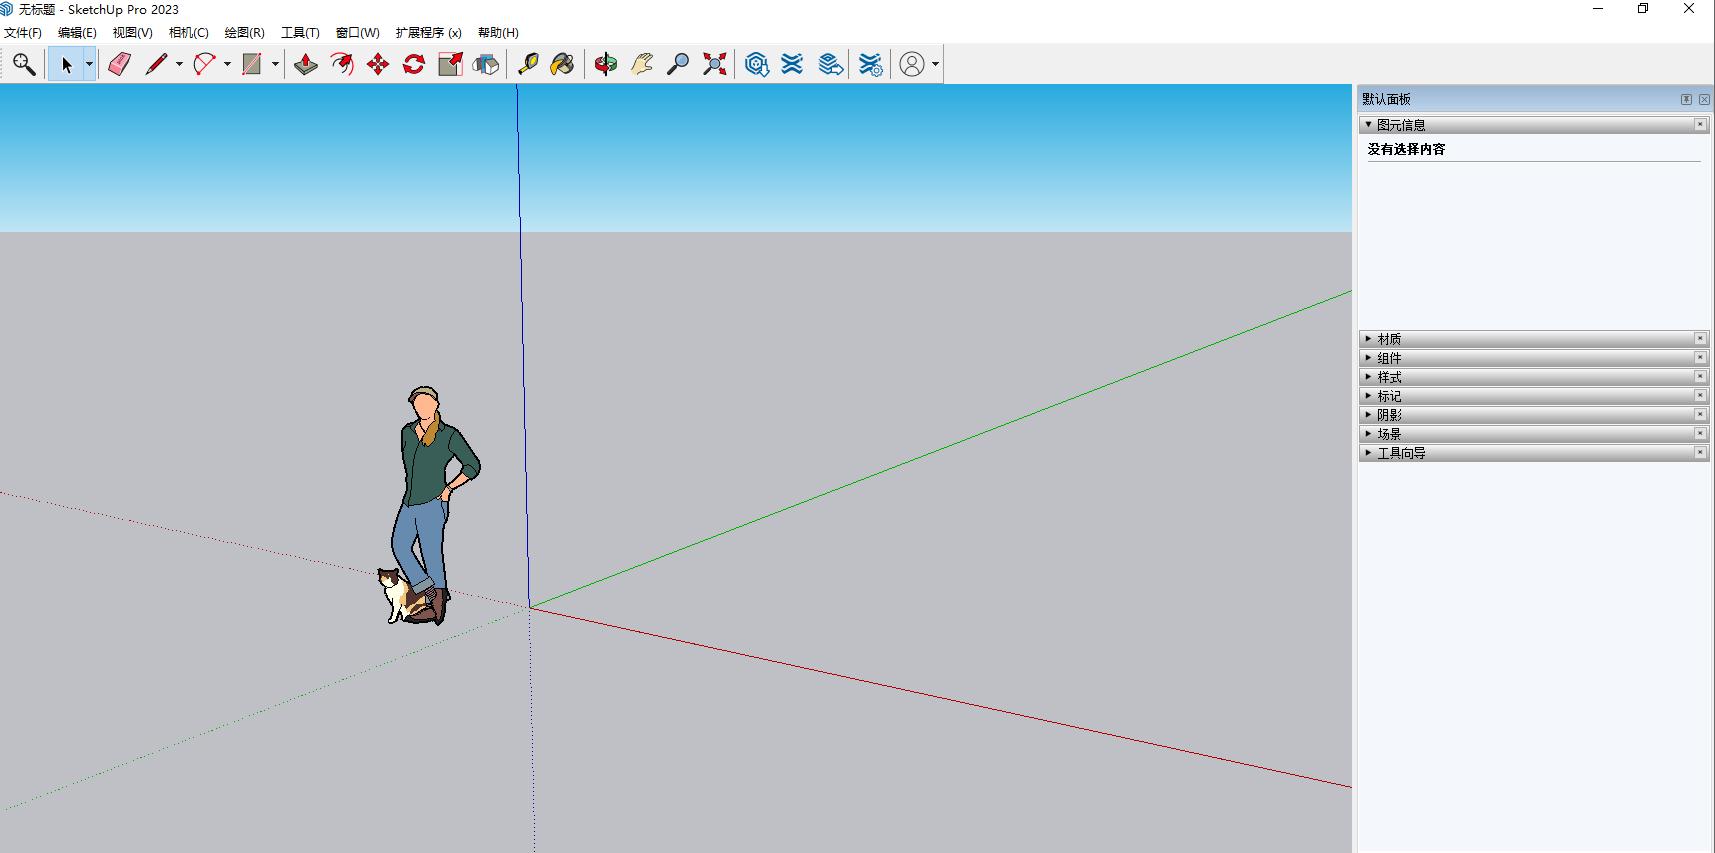Image resolution: width=1715 pixels, height=853 pixels.
Task: Pick the Tape Measure tool
Action: click(x=528, y=65)
